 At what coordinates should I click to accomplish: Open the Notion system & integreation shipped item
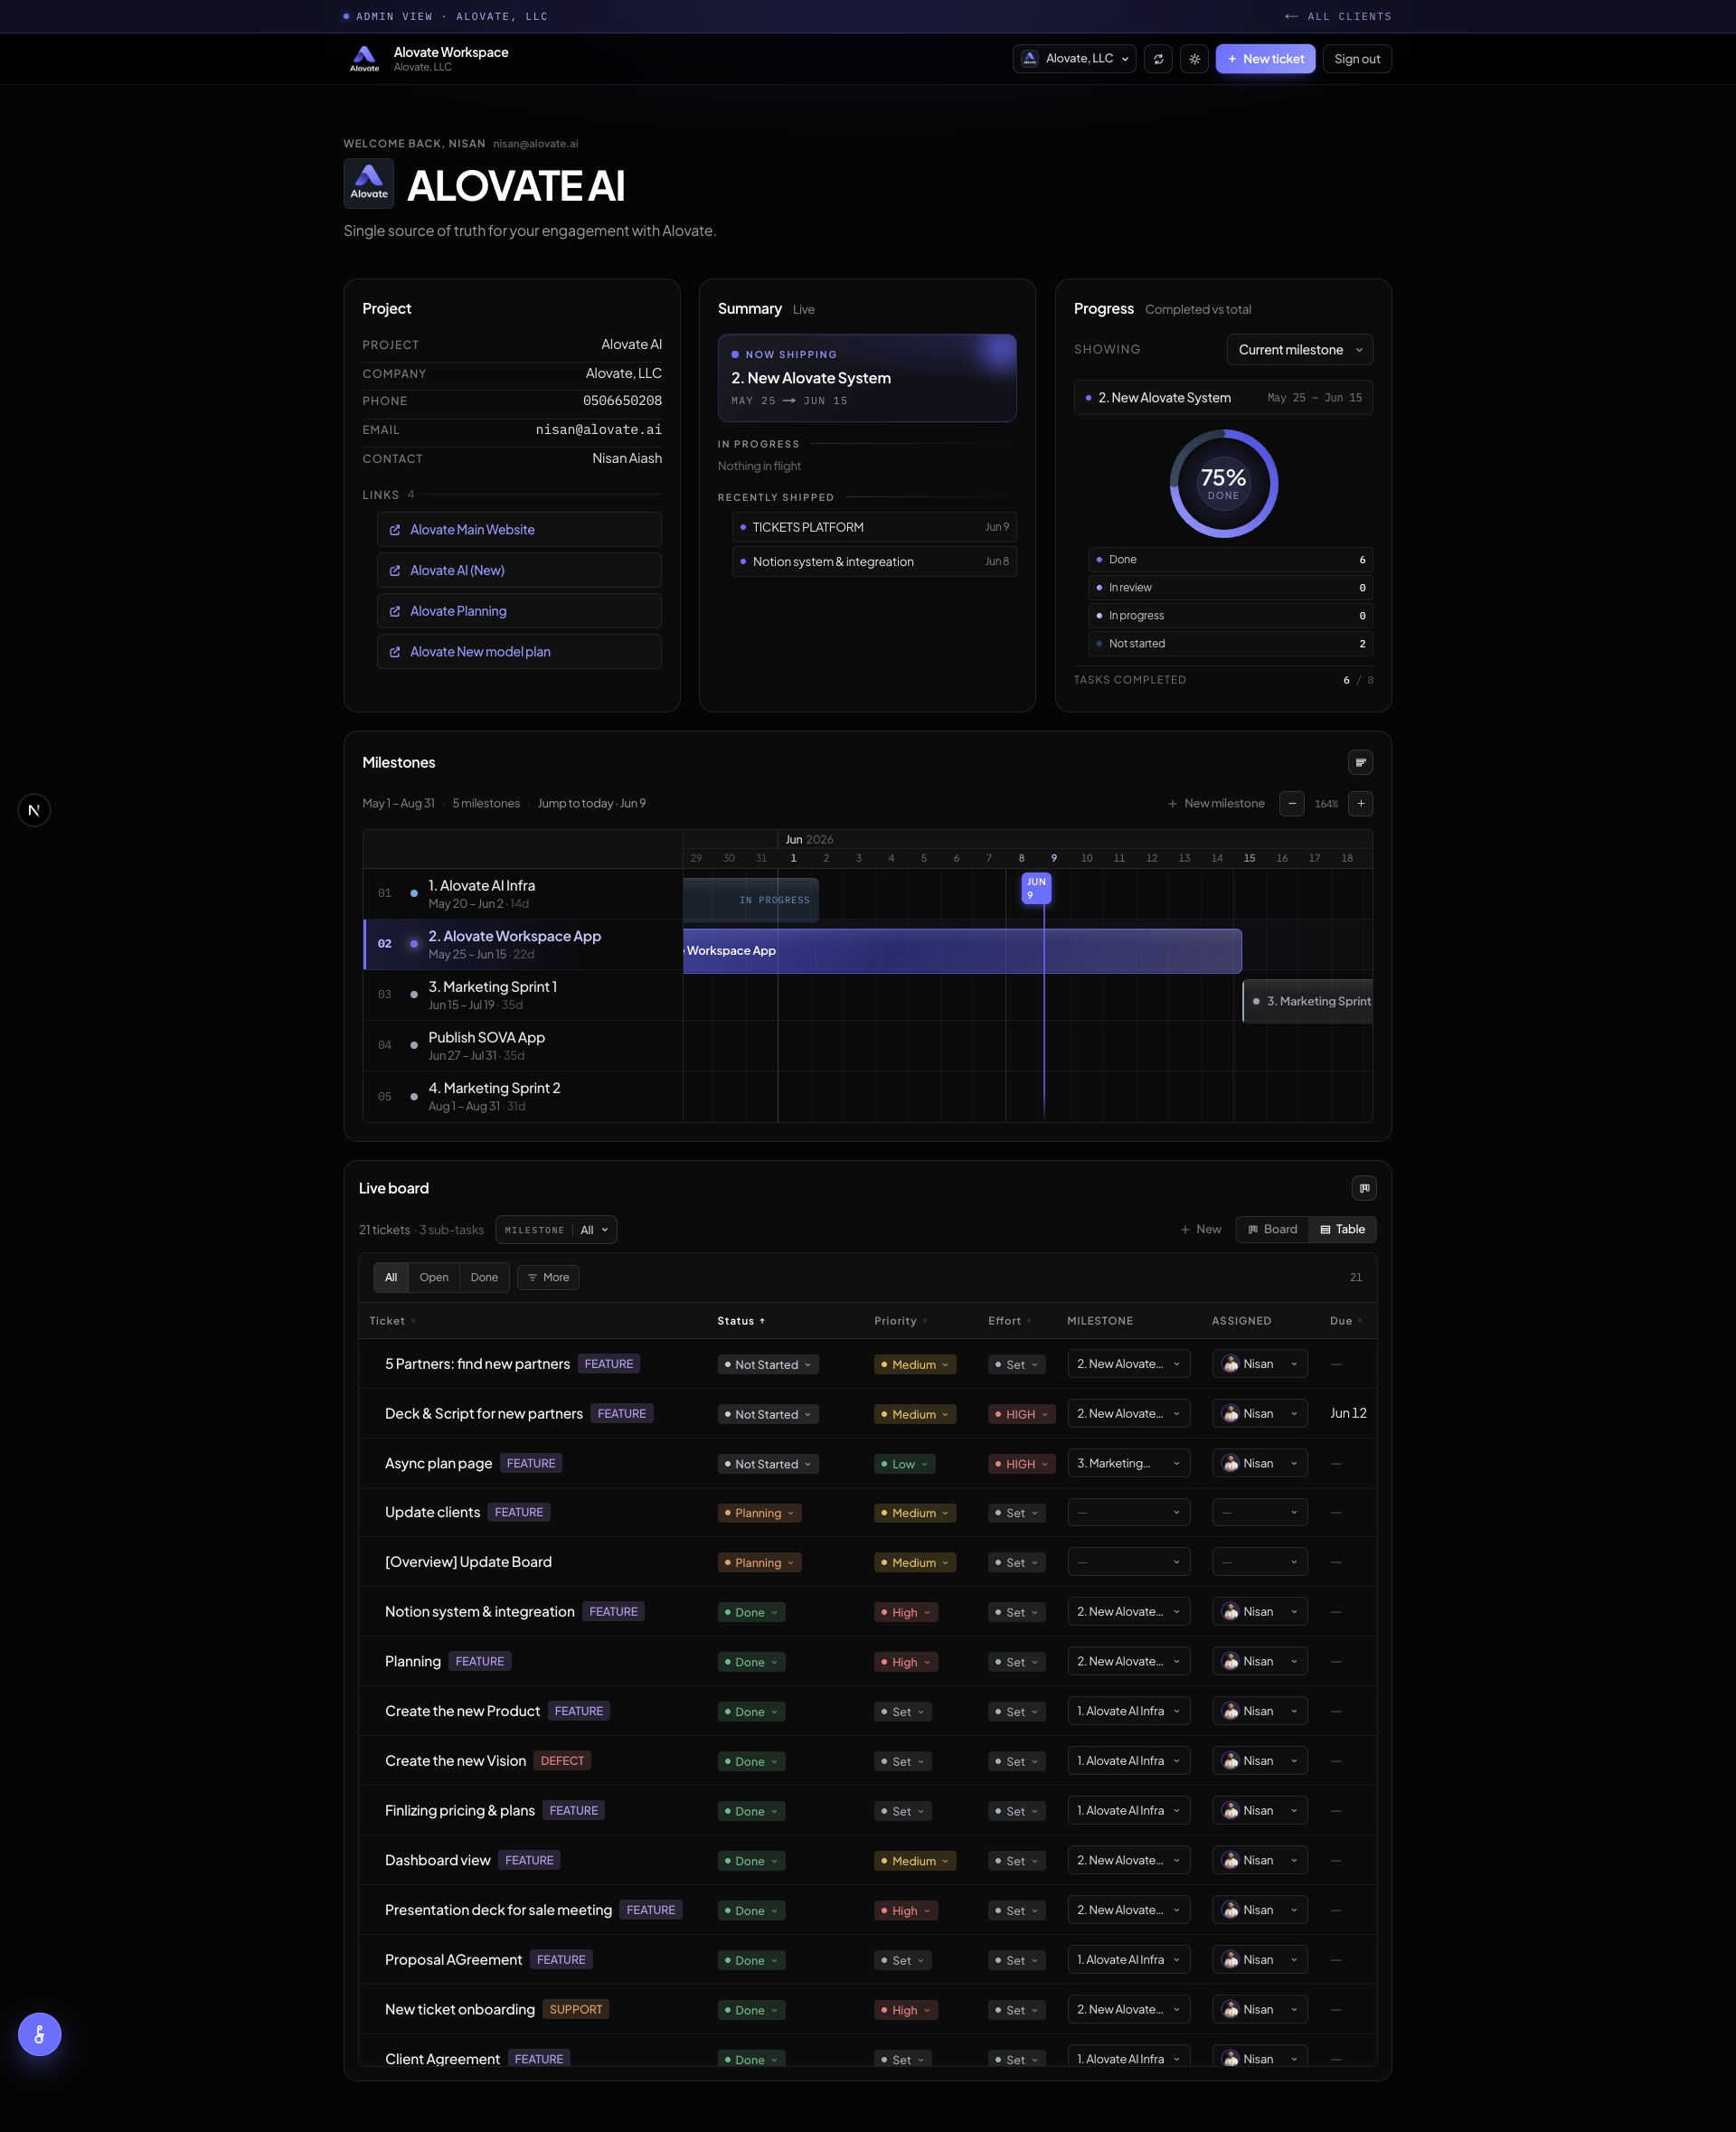[874, 561]
